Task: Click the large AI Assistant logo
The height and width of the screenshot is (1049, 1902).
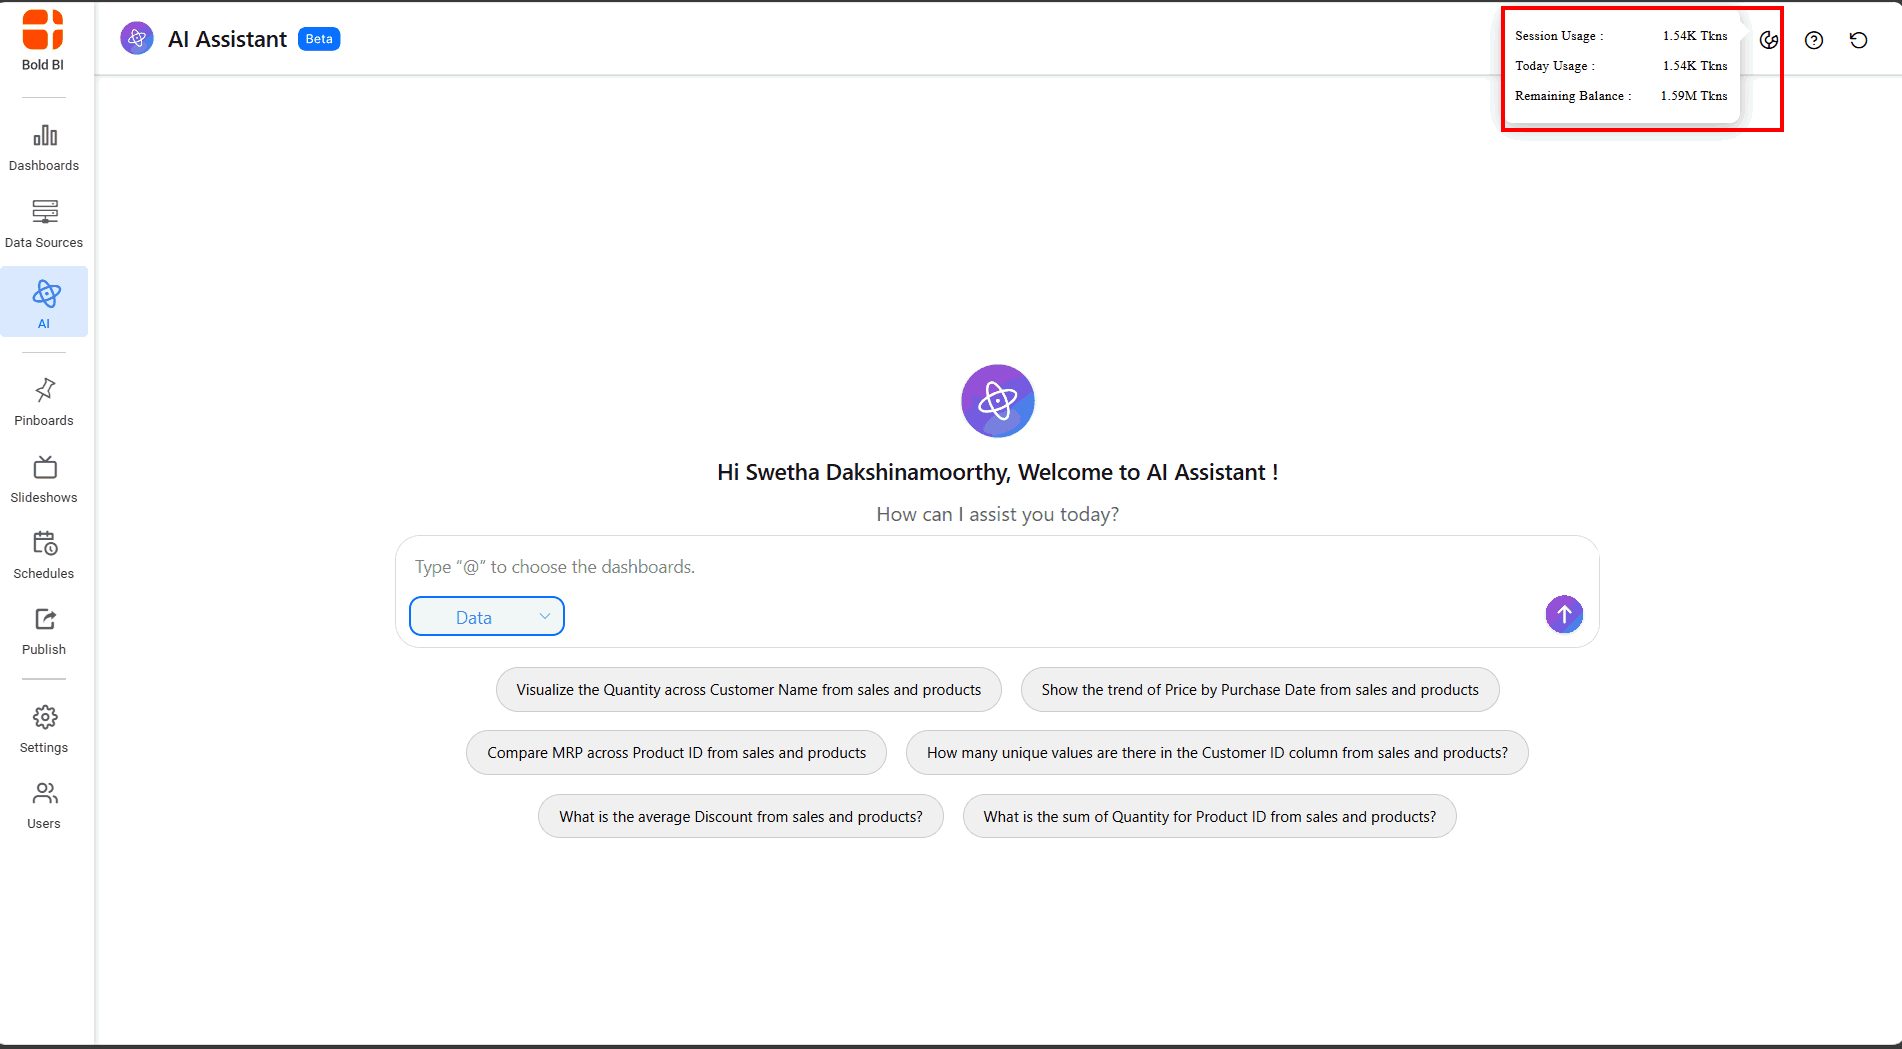Action: pos(998,401)
